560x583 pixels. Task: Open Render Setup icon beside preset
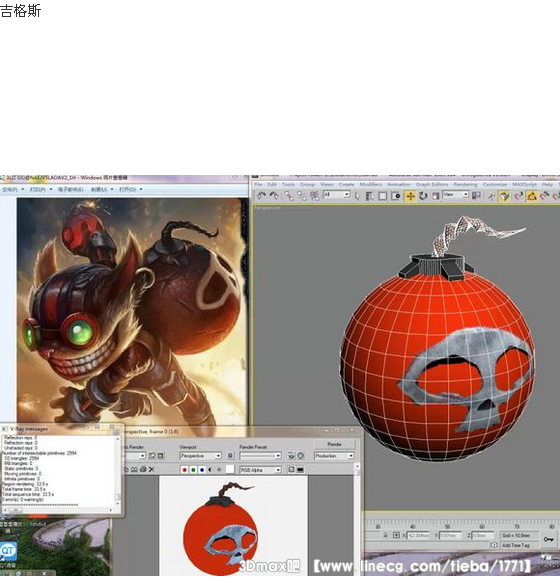coord(291,455)
